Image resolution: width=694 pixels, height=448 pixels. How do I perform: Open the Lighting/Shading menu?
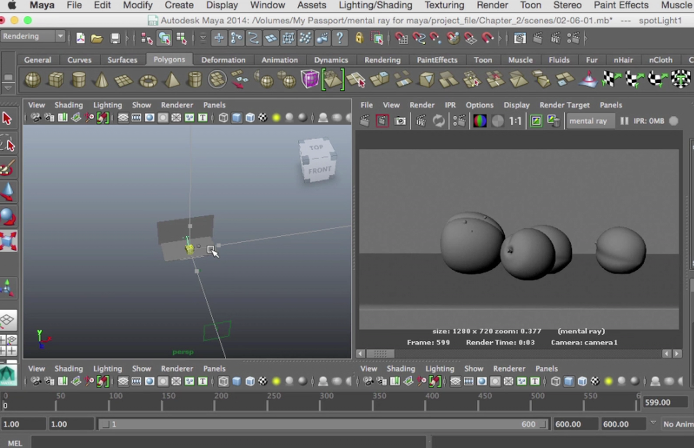375,5
